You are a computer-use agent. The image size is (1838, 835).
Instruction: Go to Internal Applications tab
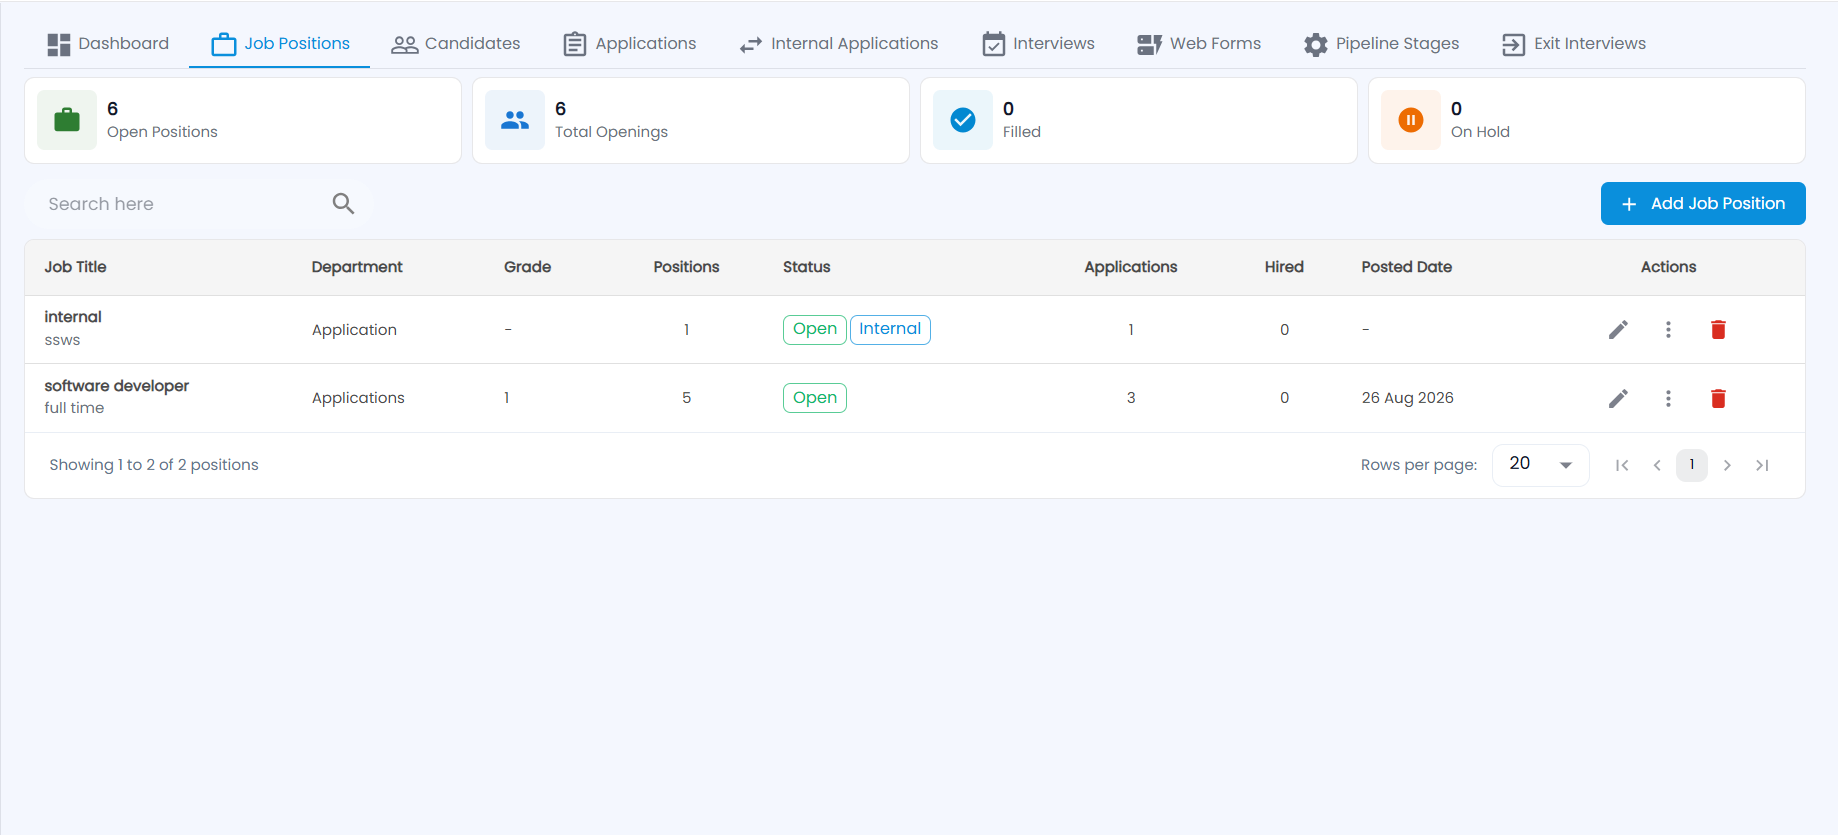[839, 44]
